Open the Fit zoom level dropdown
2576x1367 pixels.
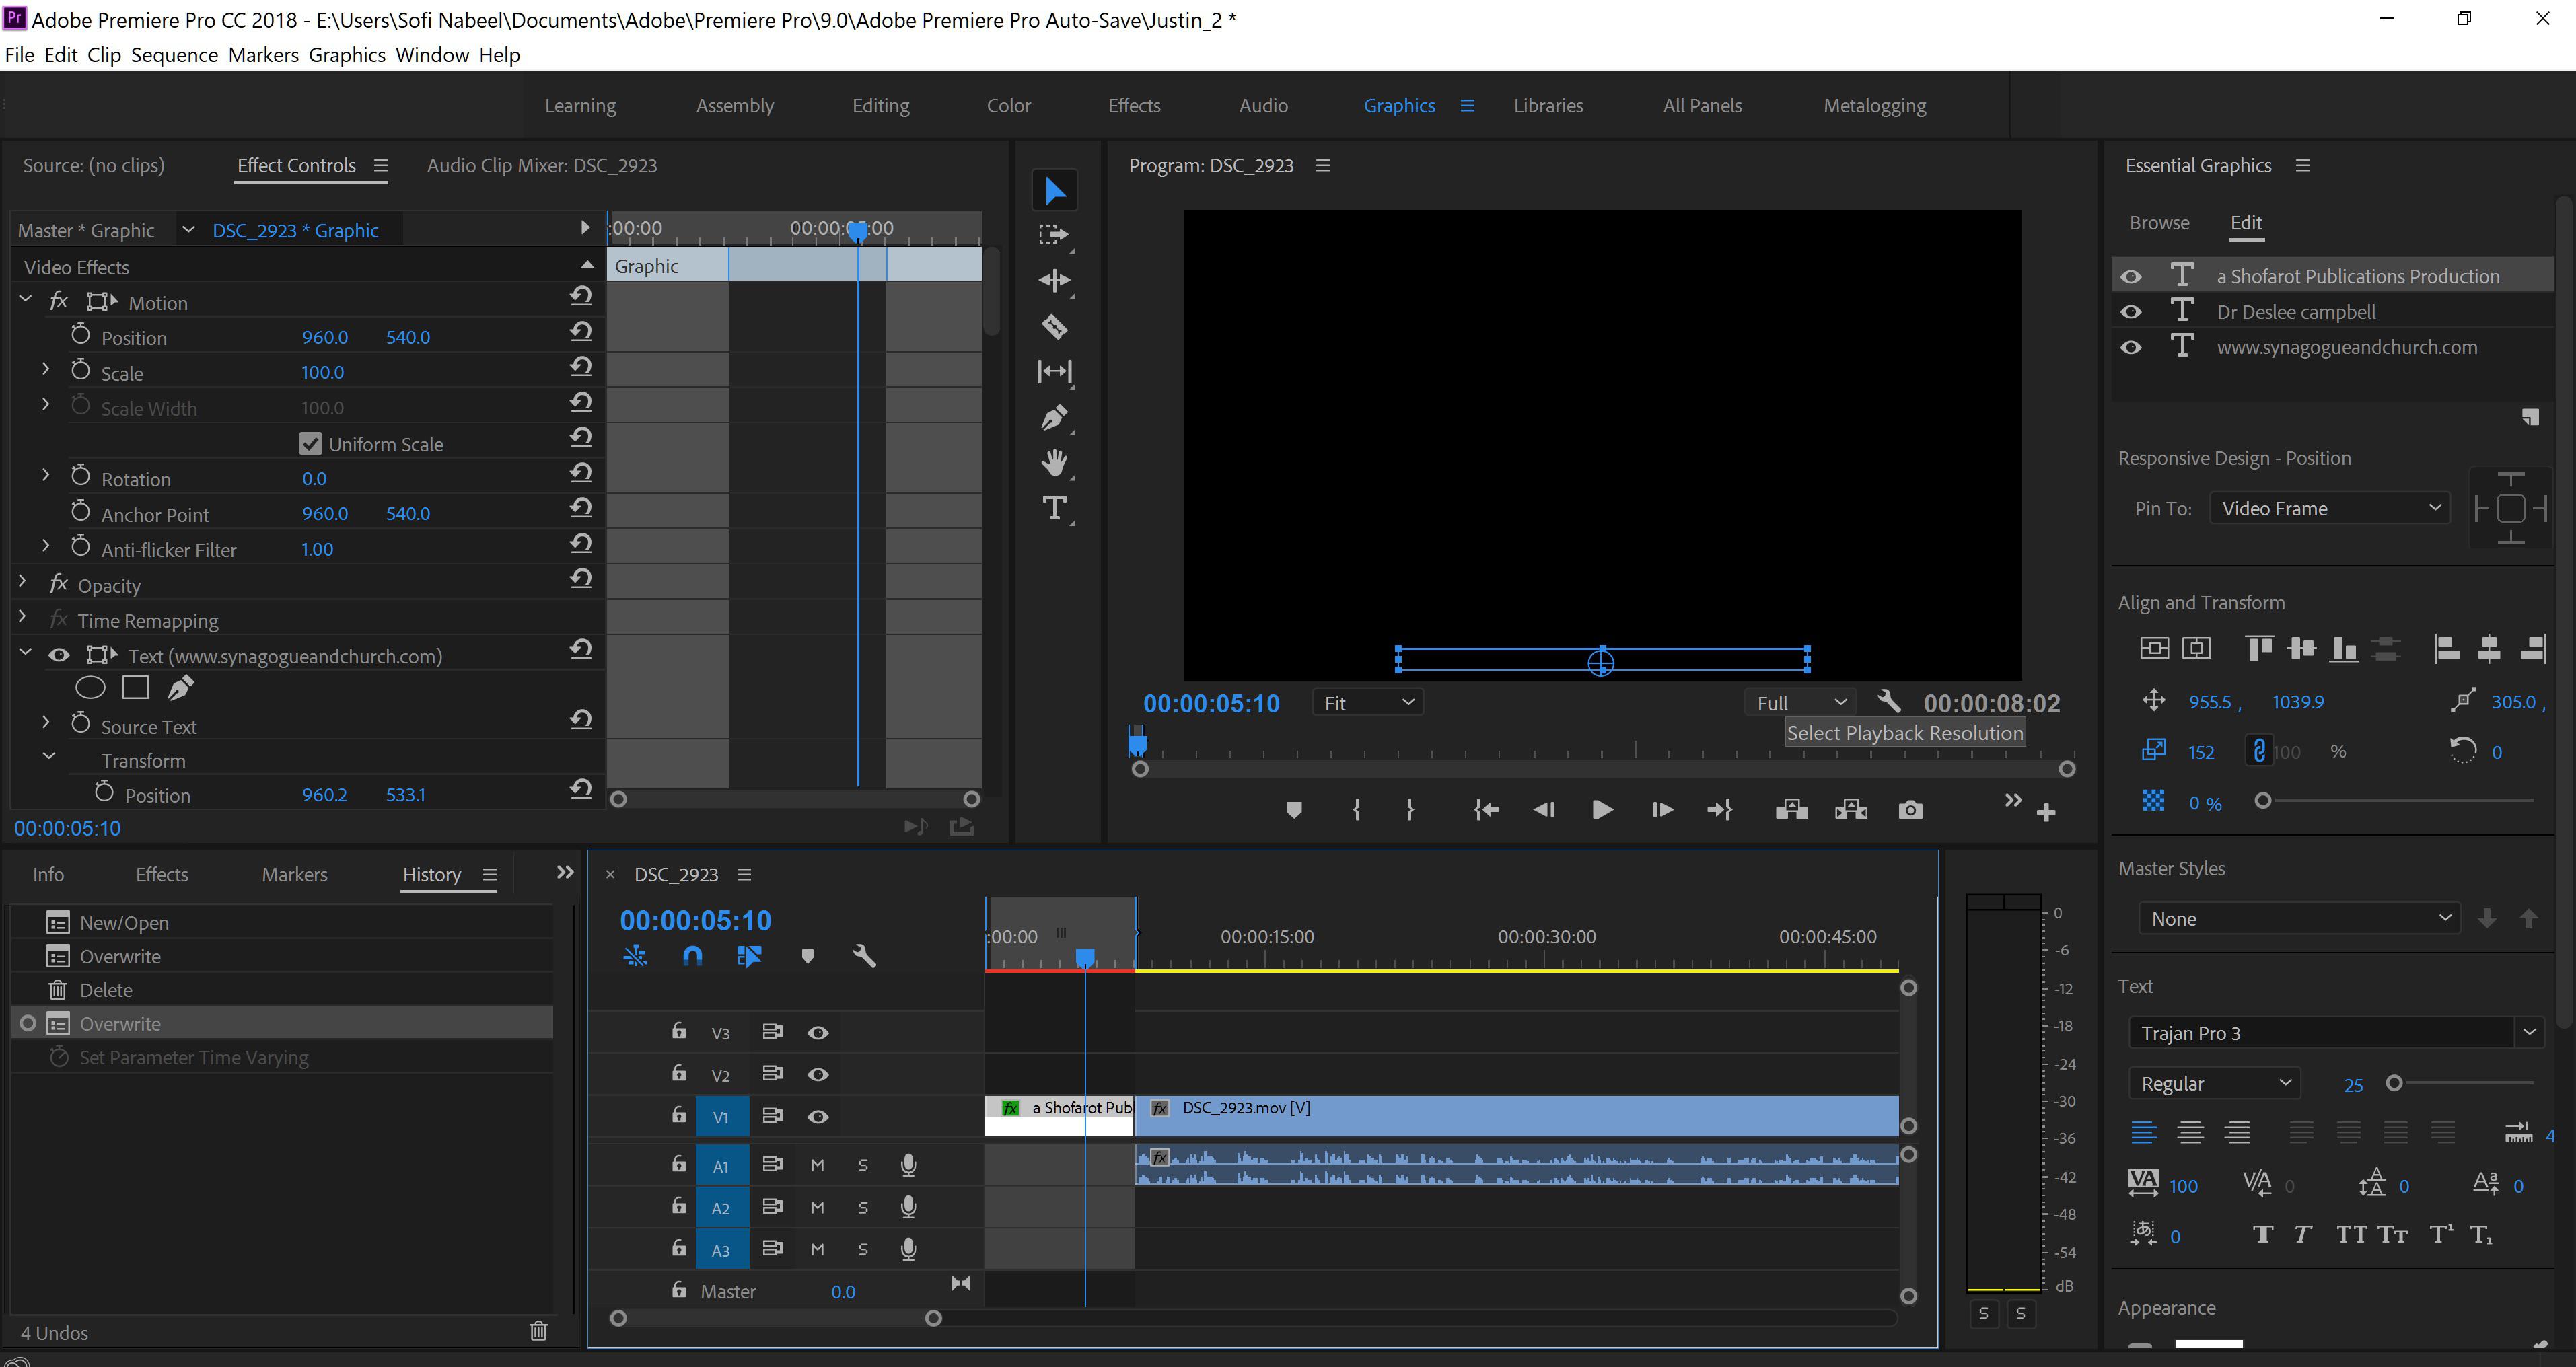[1367, 703]
